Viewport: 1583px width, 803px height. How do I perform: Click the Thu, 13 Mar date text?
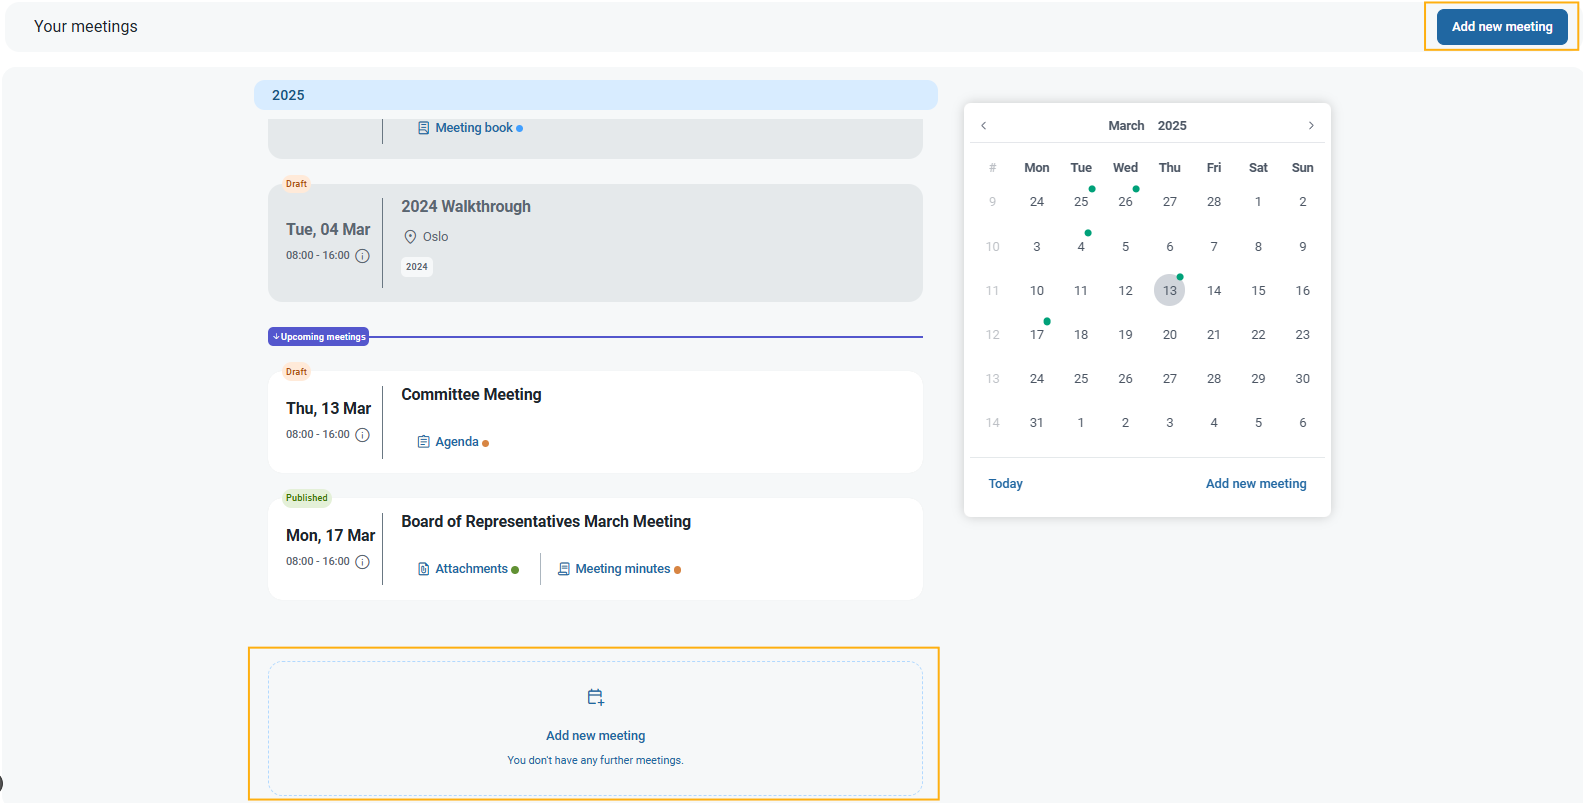328,409
